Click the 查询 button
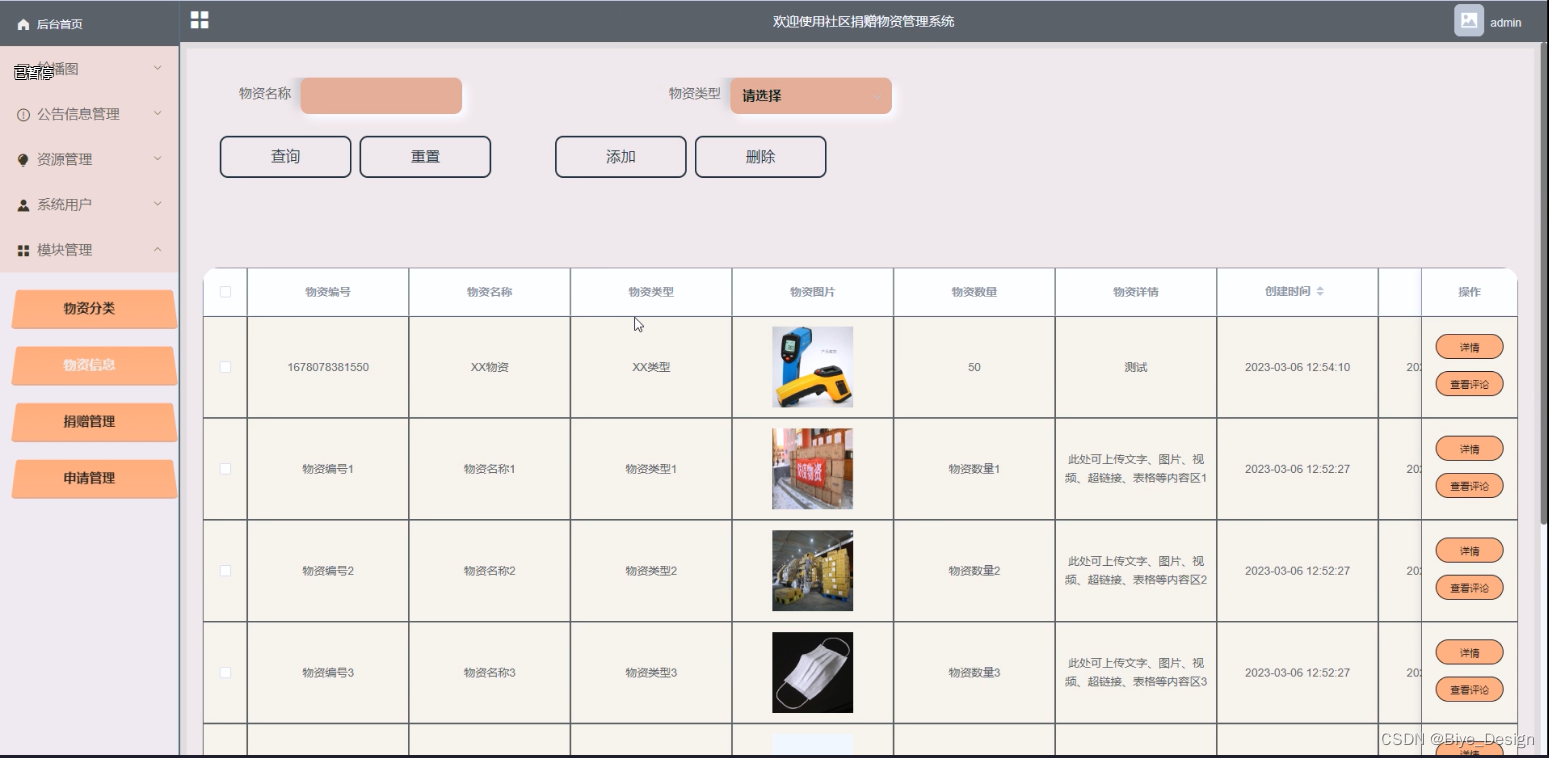This screenshot has width=1549, height=758. click(x=285, y=157)
